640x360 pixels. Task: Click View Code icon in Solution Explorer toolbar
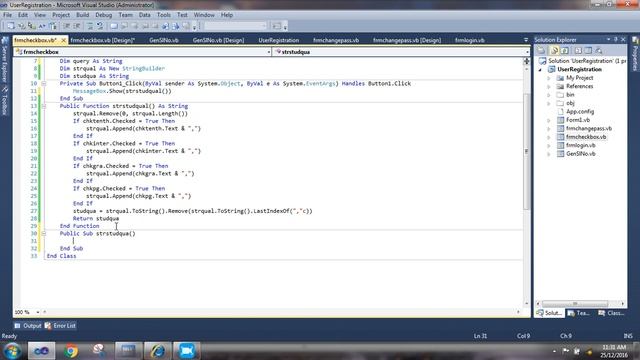578,51
